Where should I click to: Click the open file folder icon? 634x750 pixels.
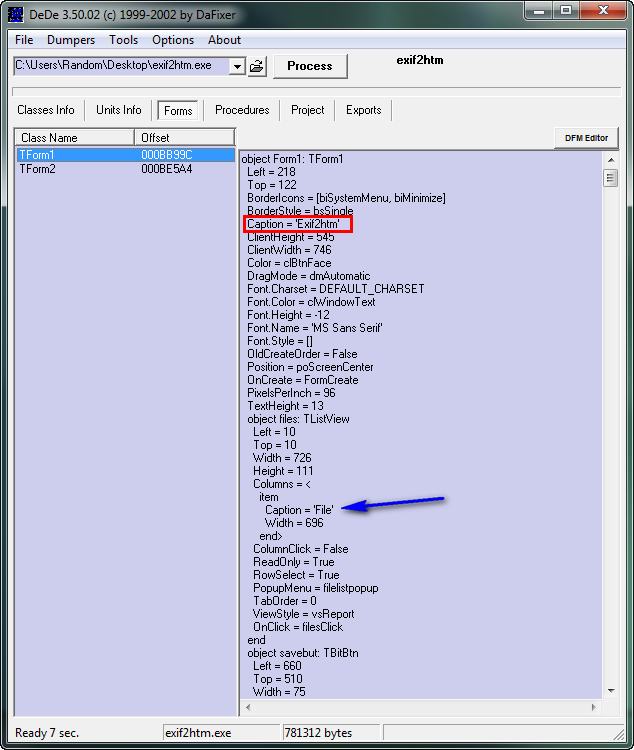[x=257, y=66]
